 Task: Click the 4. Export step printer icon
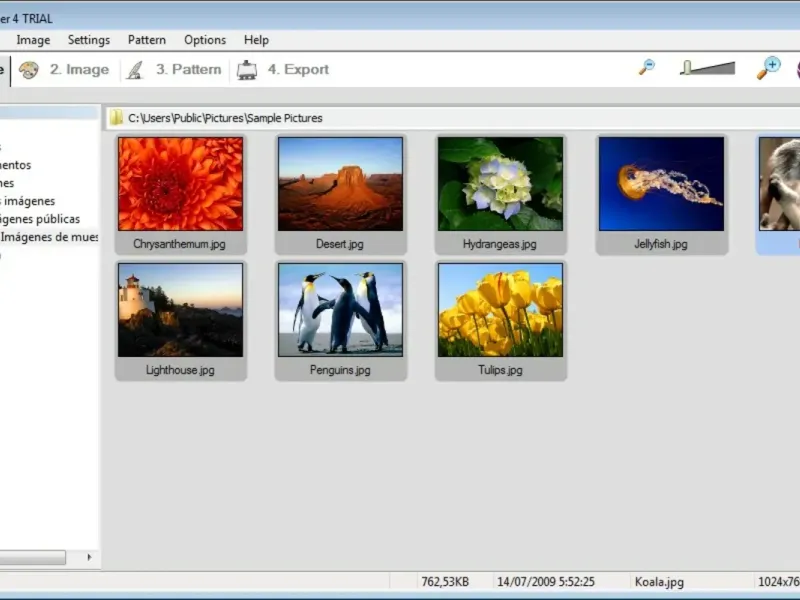point(247,70)
